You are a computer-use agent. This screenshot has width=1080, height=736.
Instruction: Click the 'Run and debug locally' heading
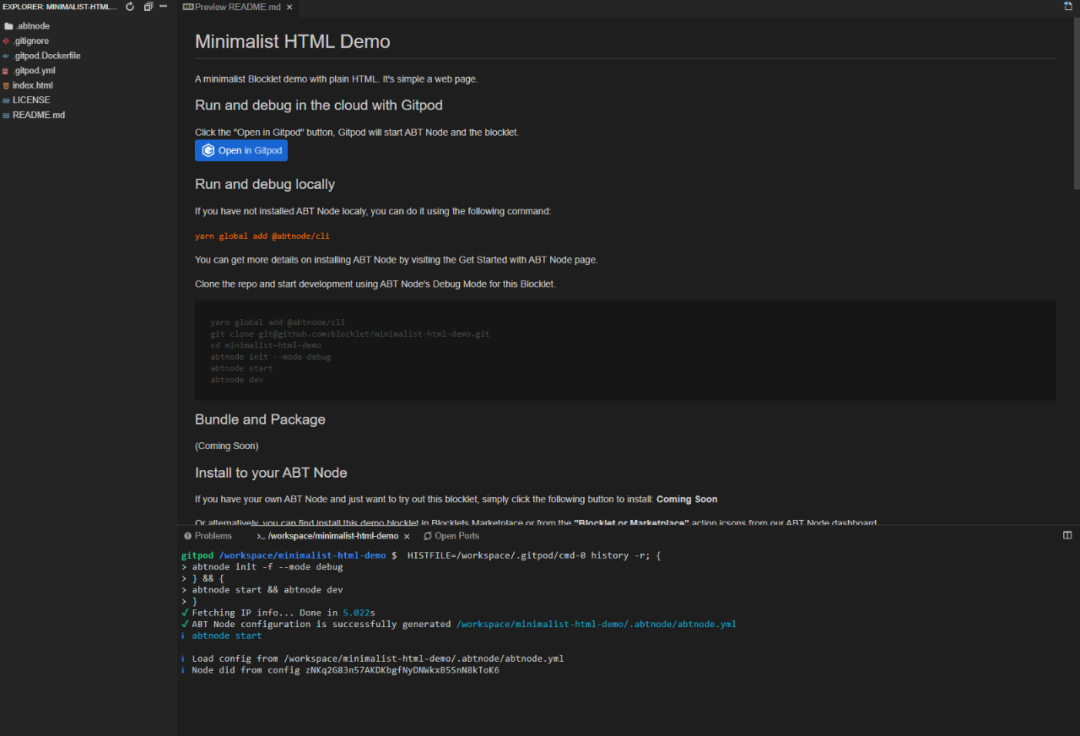[264, 184]
